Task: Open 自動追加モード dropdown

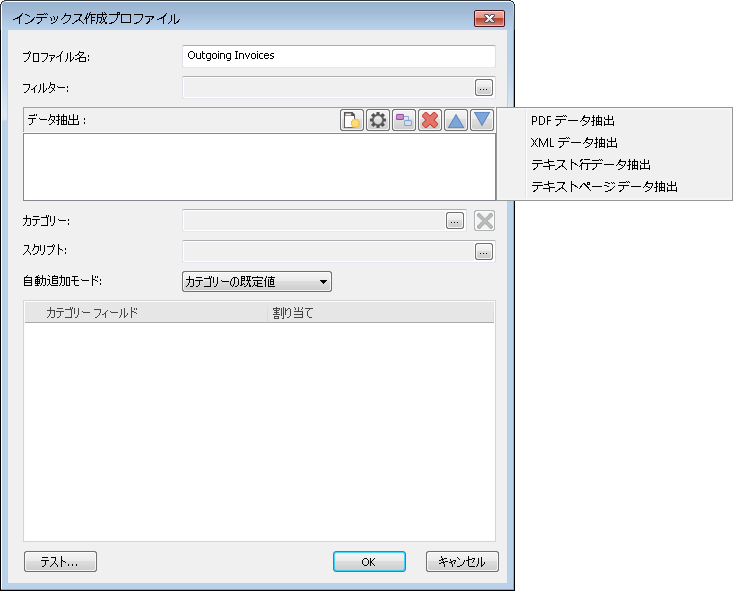Action: 257,281
